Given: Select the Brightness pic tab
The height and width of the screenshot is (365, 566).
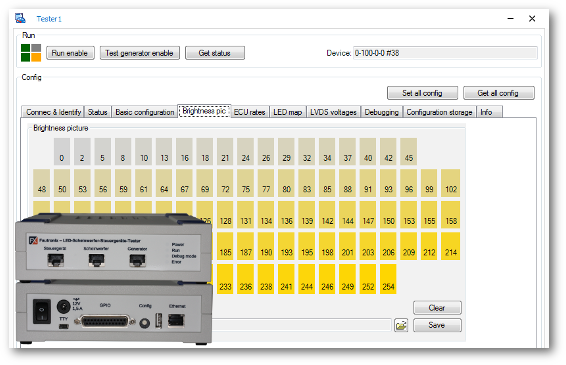Looking at the screenshot, I should pos(204,111).
